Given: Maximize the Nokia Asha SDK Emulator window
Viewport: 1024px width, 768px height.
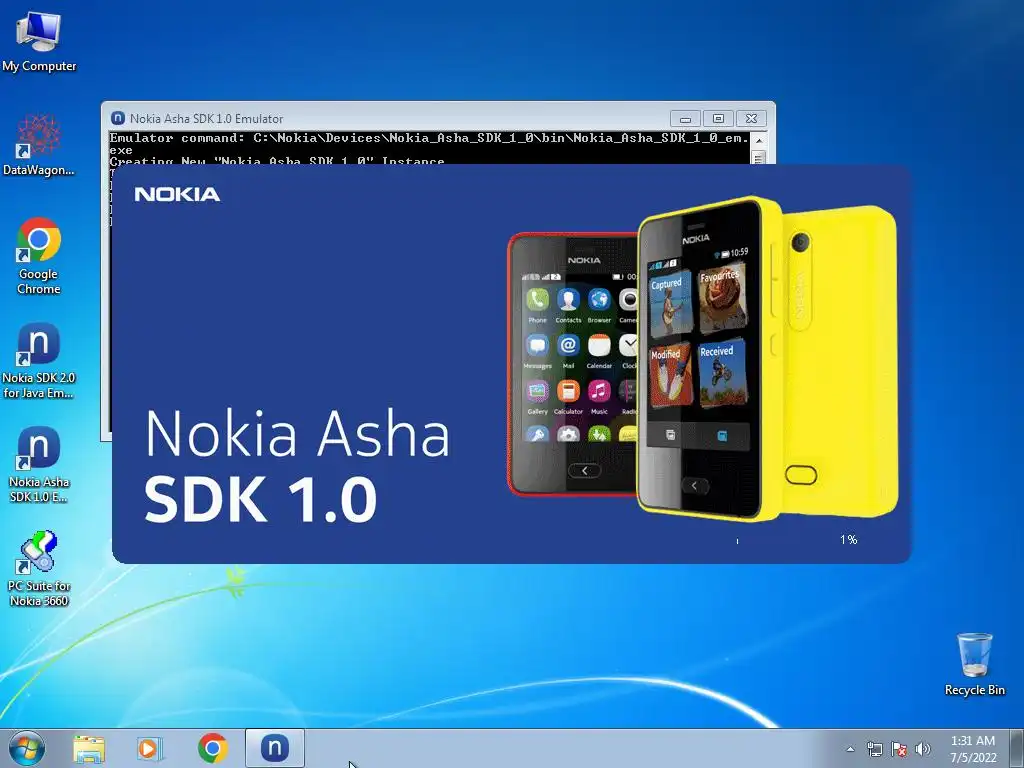Looking at the screenshot, I should (x=718, y=119).
